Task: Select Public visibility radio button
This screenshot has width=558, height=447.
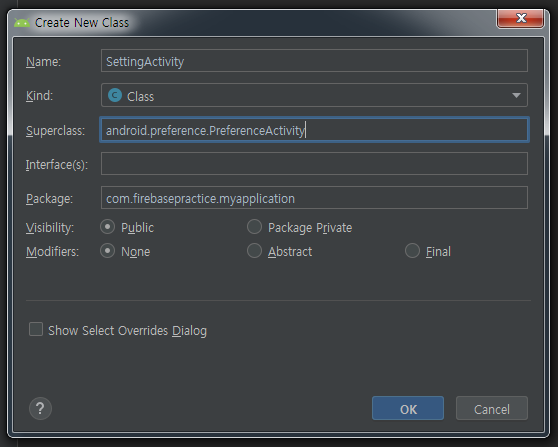Action: (x=107, y=227)
